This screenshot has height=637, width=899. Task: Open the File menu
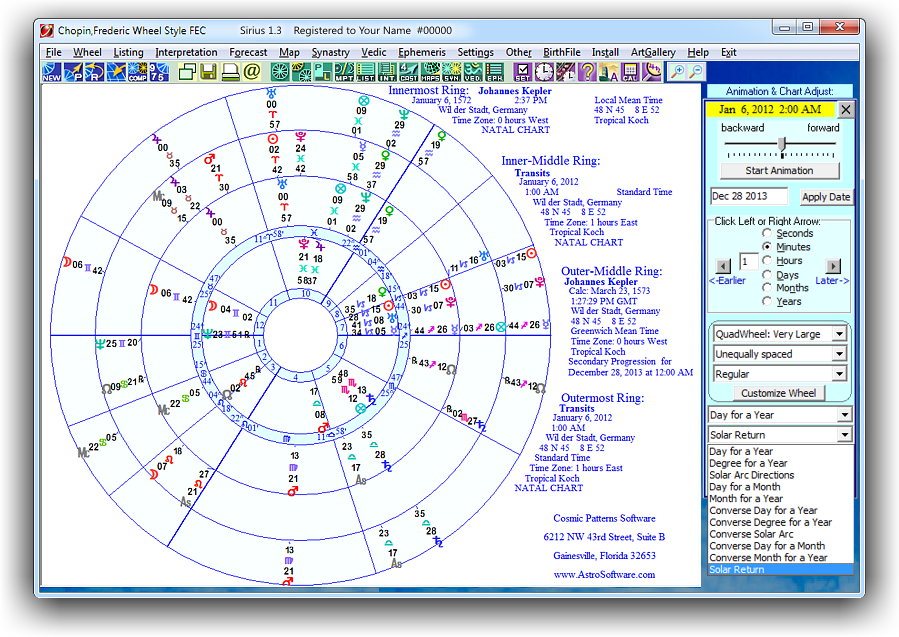point(53,52)
